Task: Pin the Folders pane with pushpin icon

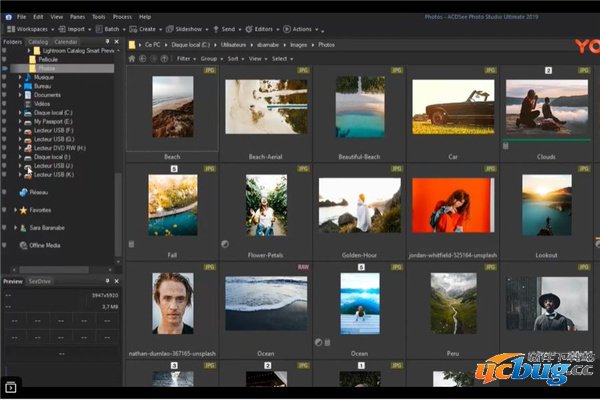Action: click(107, 42)
